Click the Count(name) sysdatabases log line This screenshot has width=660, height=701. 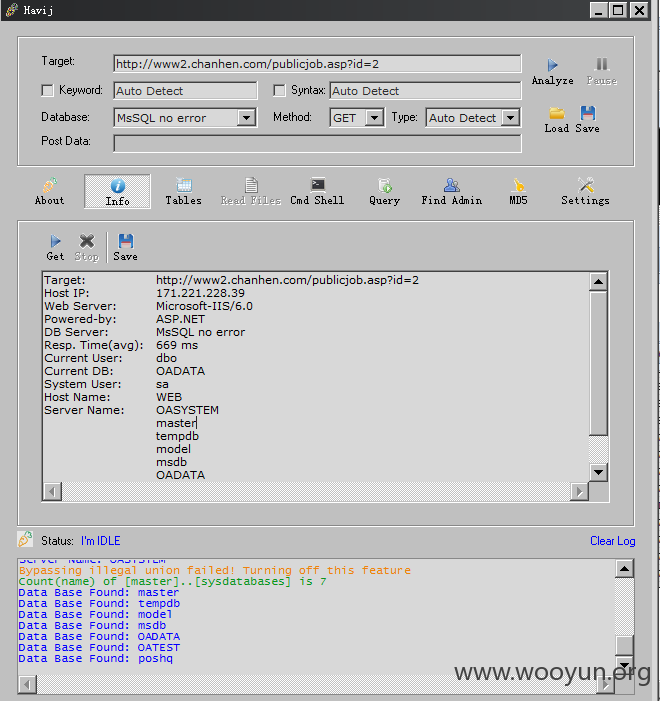click(173, 581)
